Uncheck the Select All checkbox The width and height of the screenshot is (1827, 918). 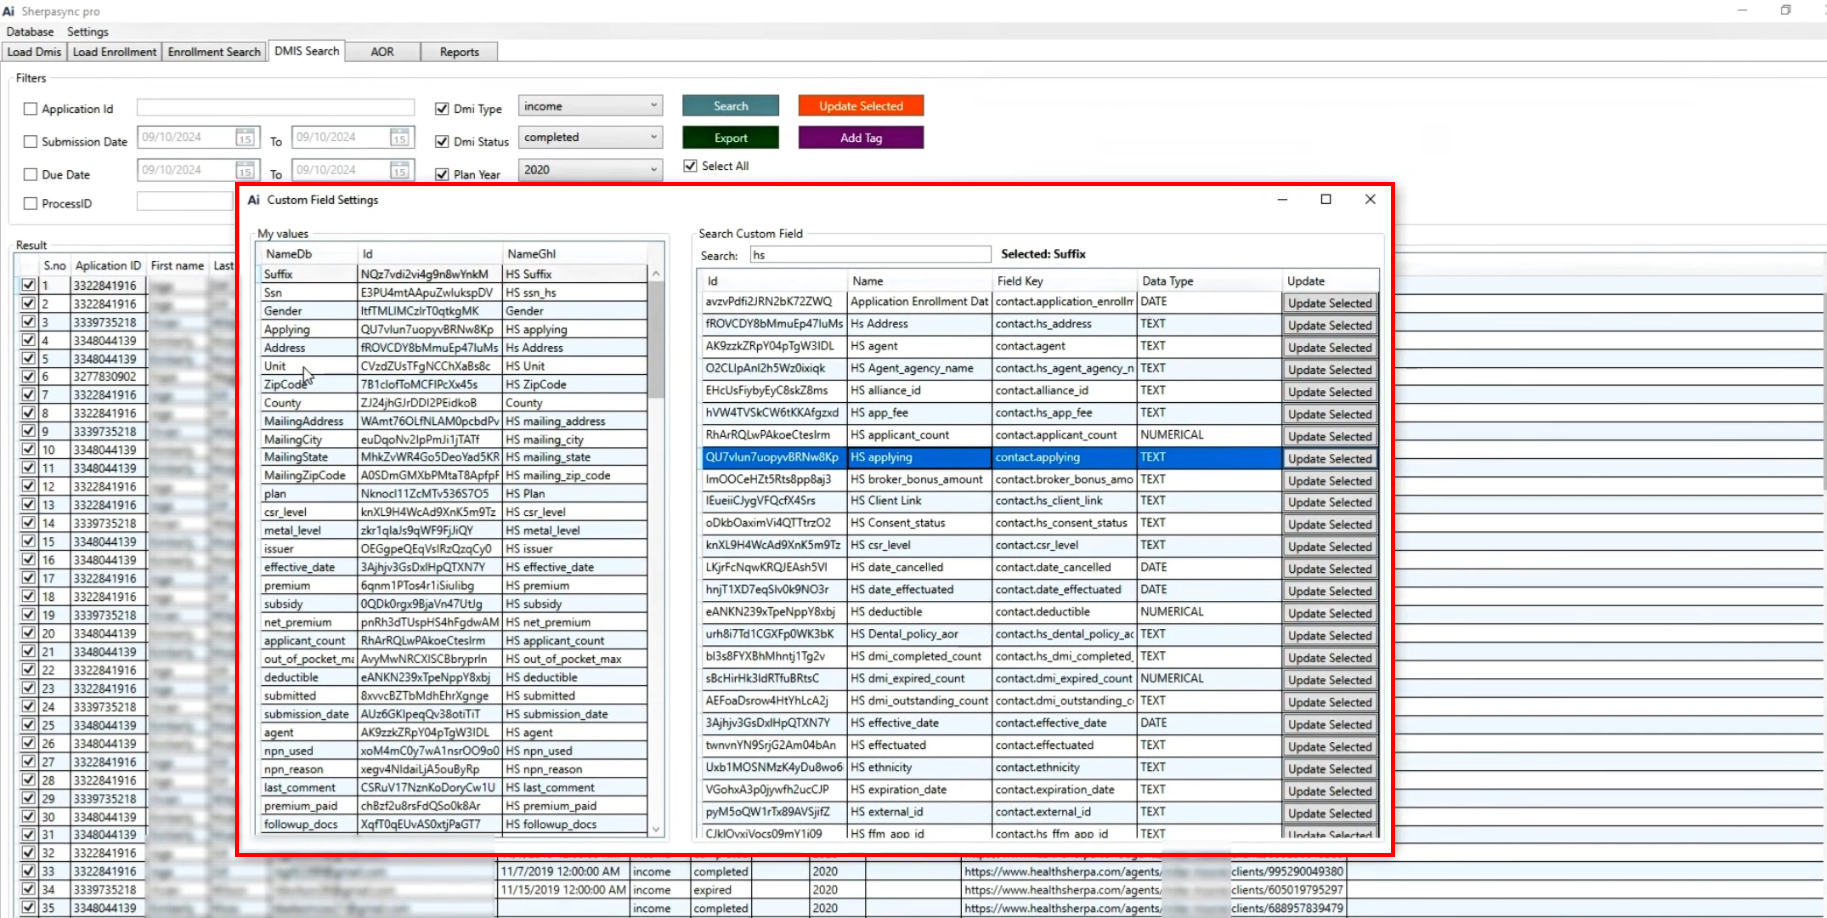(690, 166)
